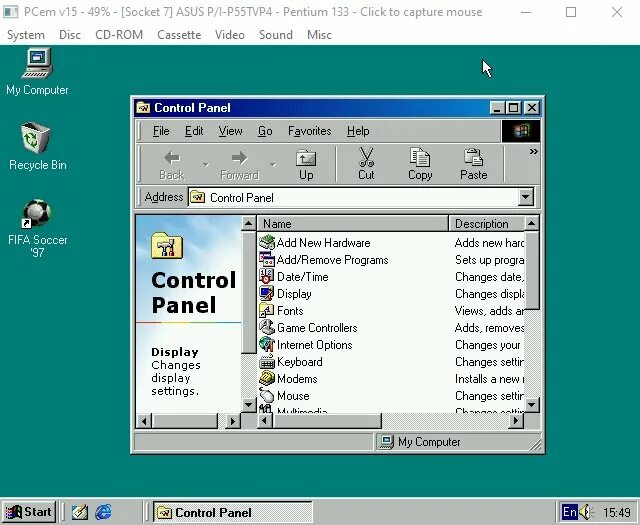Click the Windows logo throbber in Control Panel

click(x=521, y=131)
